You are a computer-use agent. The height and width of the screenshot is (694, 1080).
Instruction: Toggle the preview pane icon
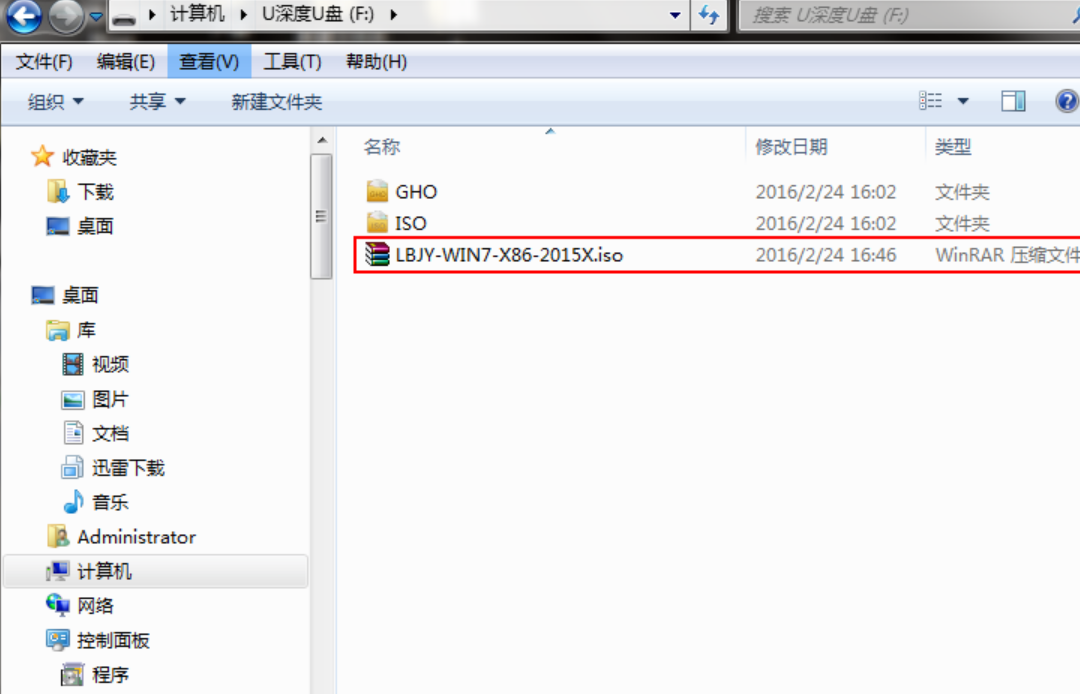coord(1012,101)
